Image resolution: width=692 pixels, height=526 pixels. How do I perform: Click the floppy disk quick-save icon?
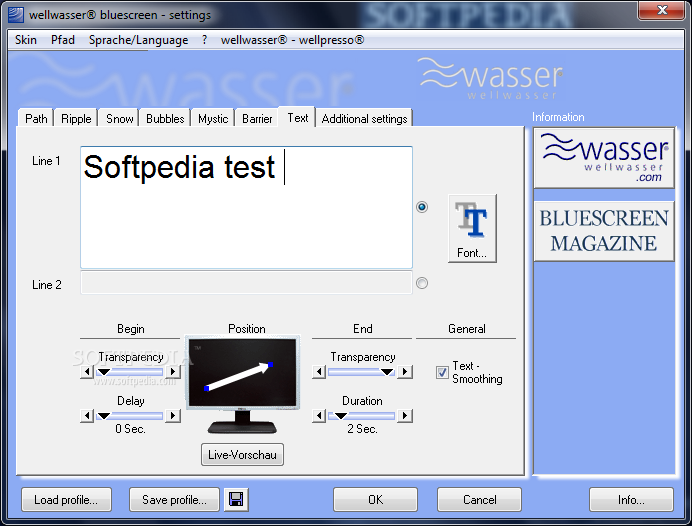click(x=236, y=500)
